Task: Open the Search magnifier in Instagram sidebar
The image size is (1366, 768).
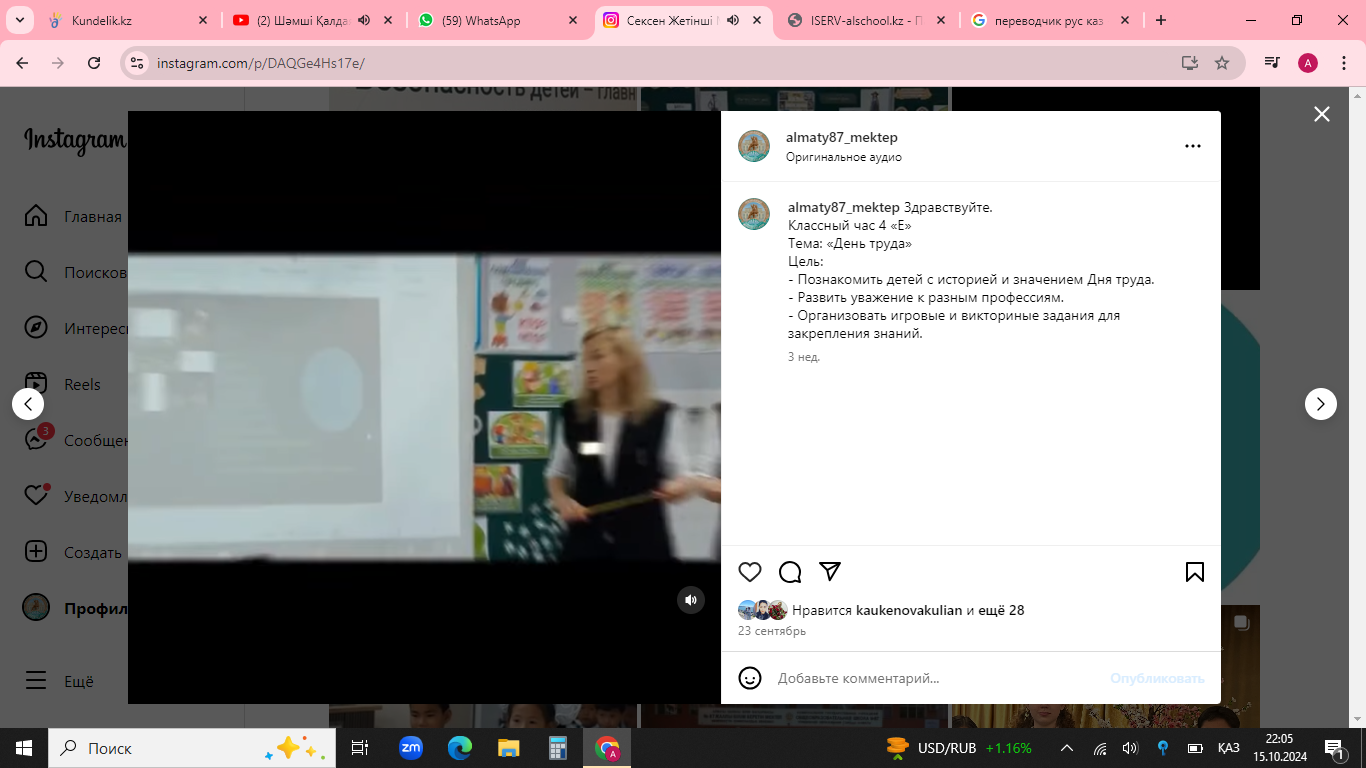Action: (36, 272)
